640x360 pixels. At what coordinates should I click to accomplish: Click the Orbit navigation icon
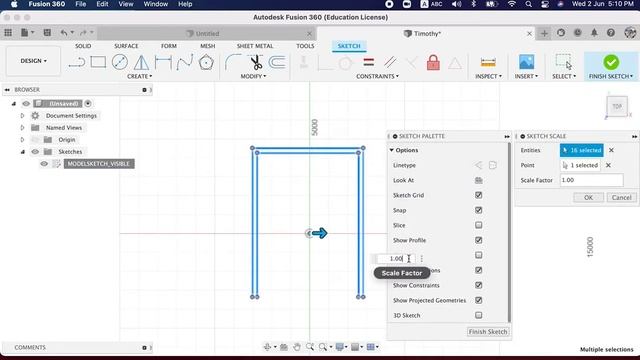point(267,347)
